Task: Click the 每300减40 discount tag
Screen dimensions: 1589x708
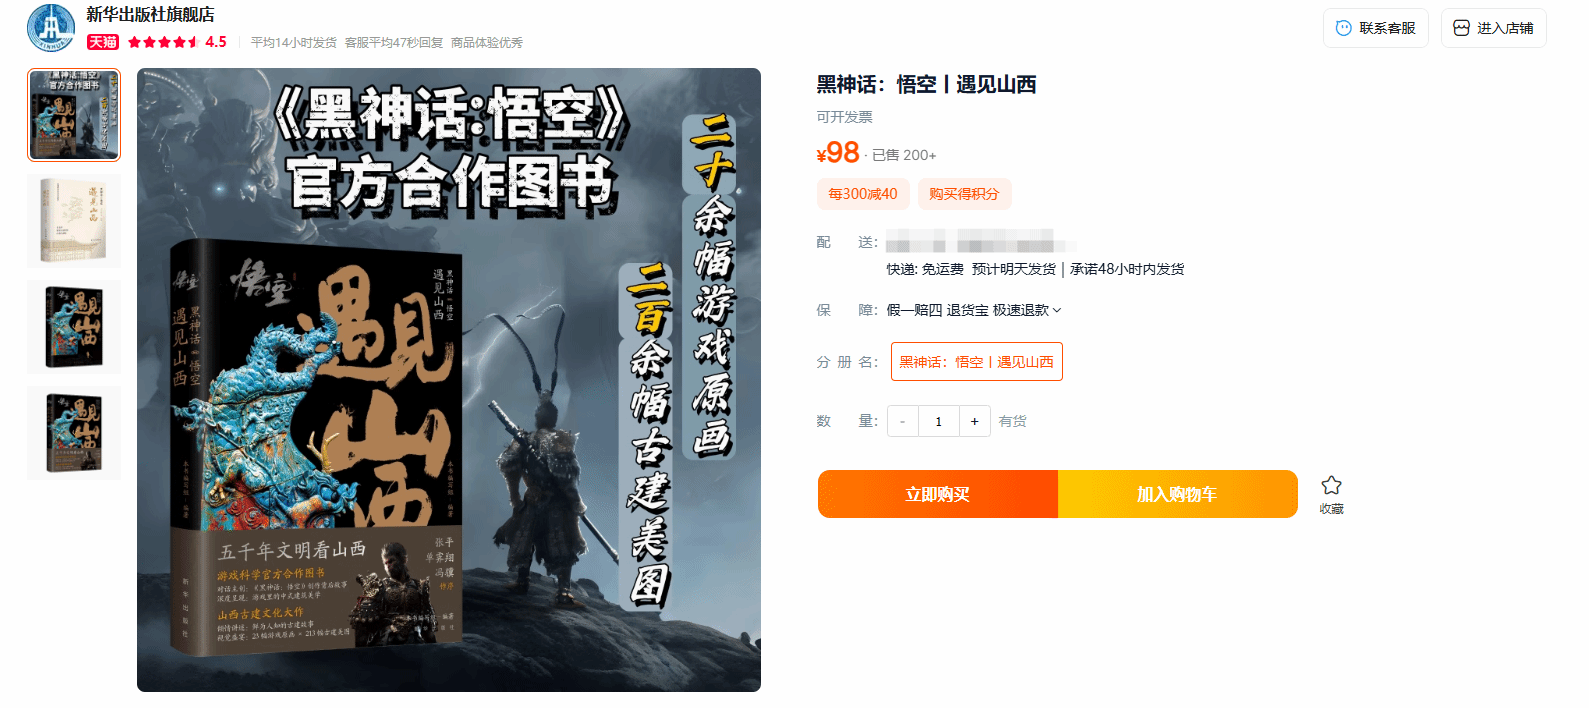Action: (x=863, y=194)
